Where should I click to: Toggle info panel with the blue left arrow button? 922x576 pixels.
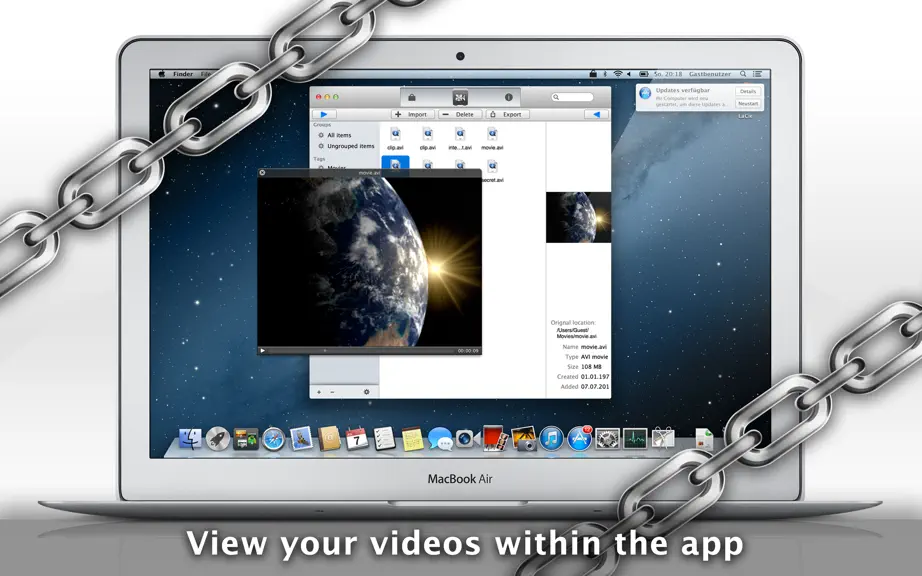596,114
